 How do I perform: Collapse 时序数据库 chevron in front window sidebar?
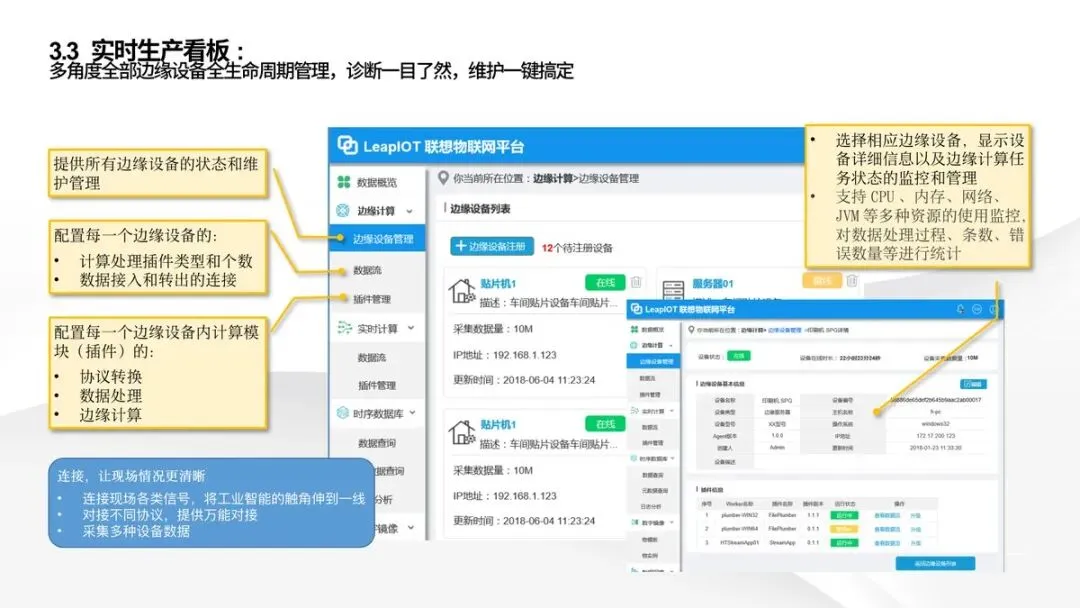(x=673, y=459)
